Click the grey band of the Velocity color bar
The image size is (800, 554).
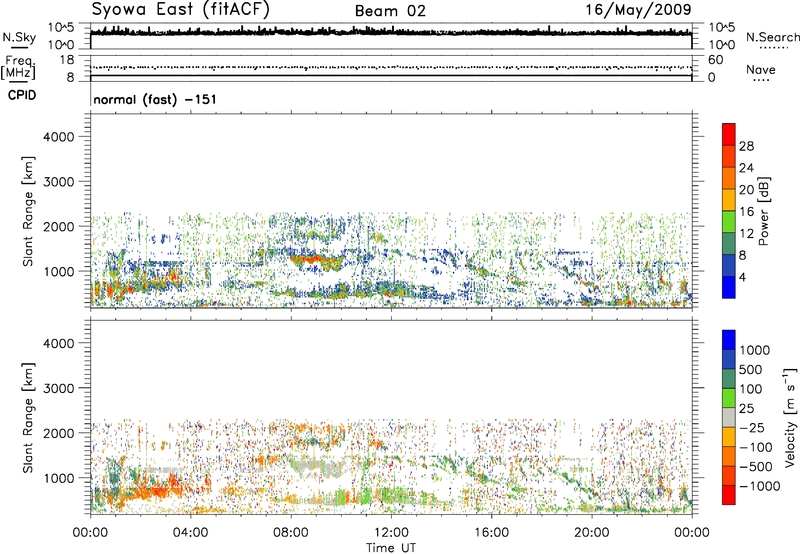729,418
